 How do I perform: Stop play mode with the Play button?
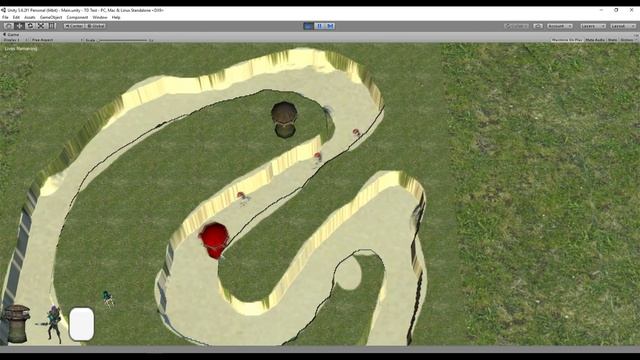tap(309, 26)
